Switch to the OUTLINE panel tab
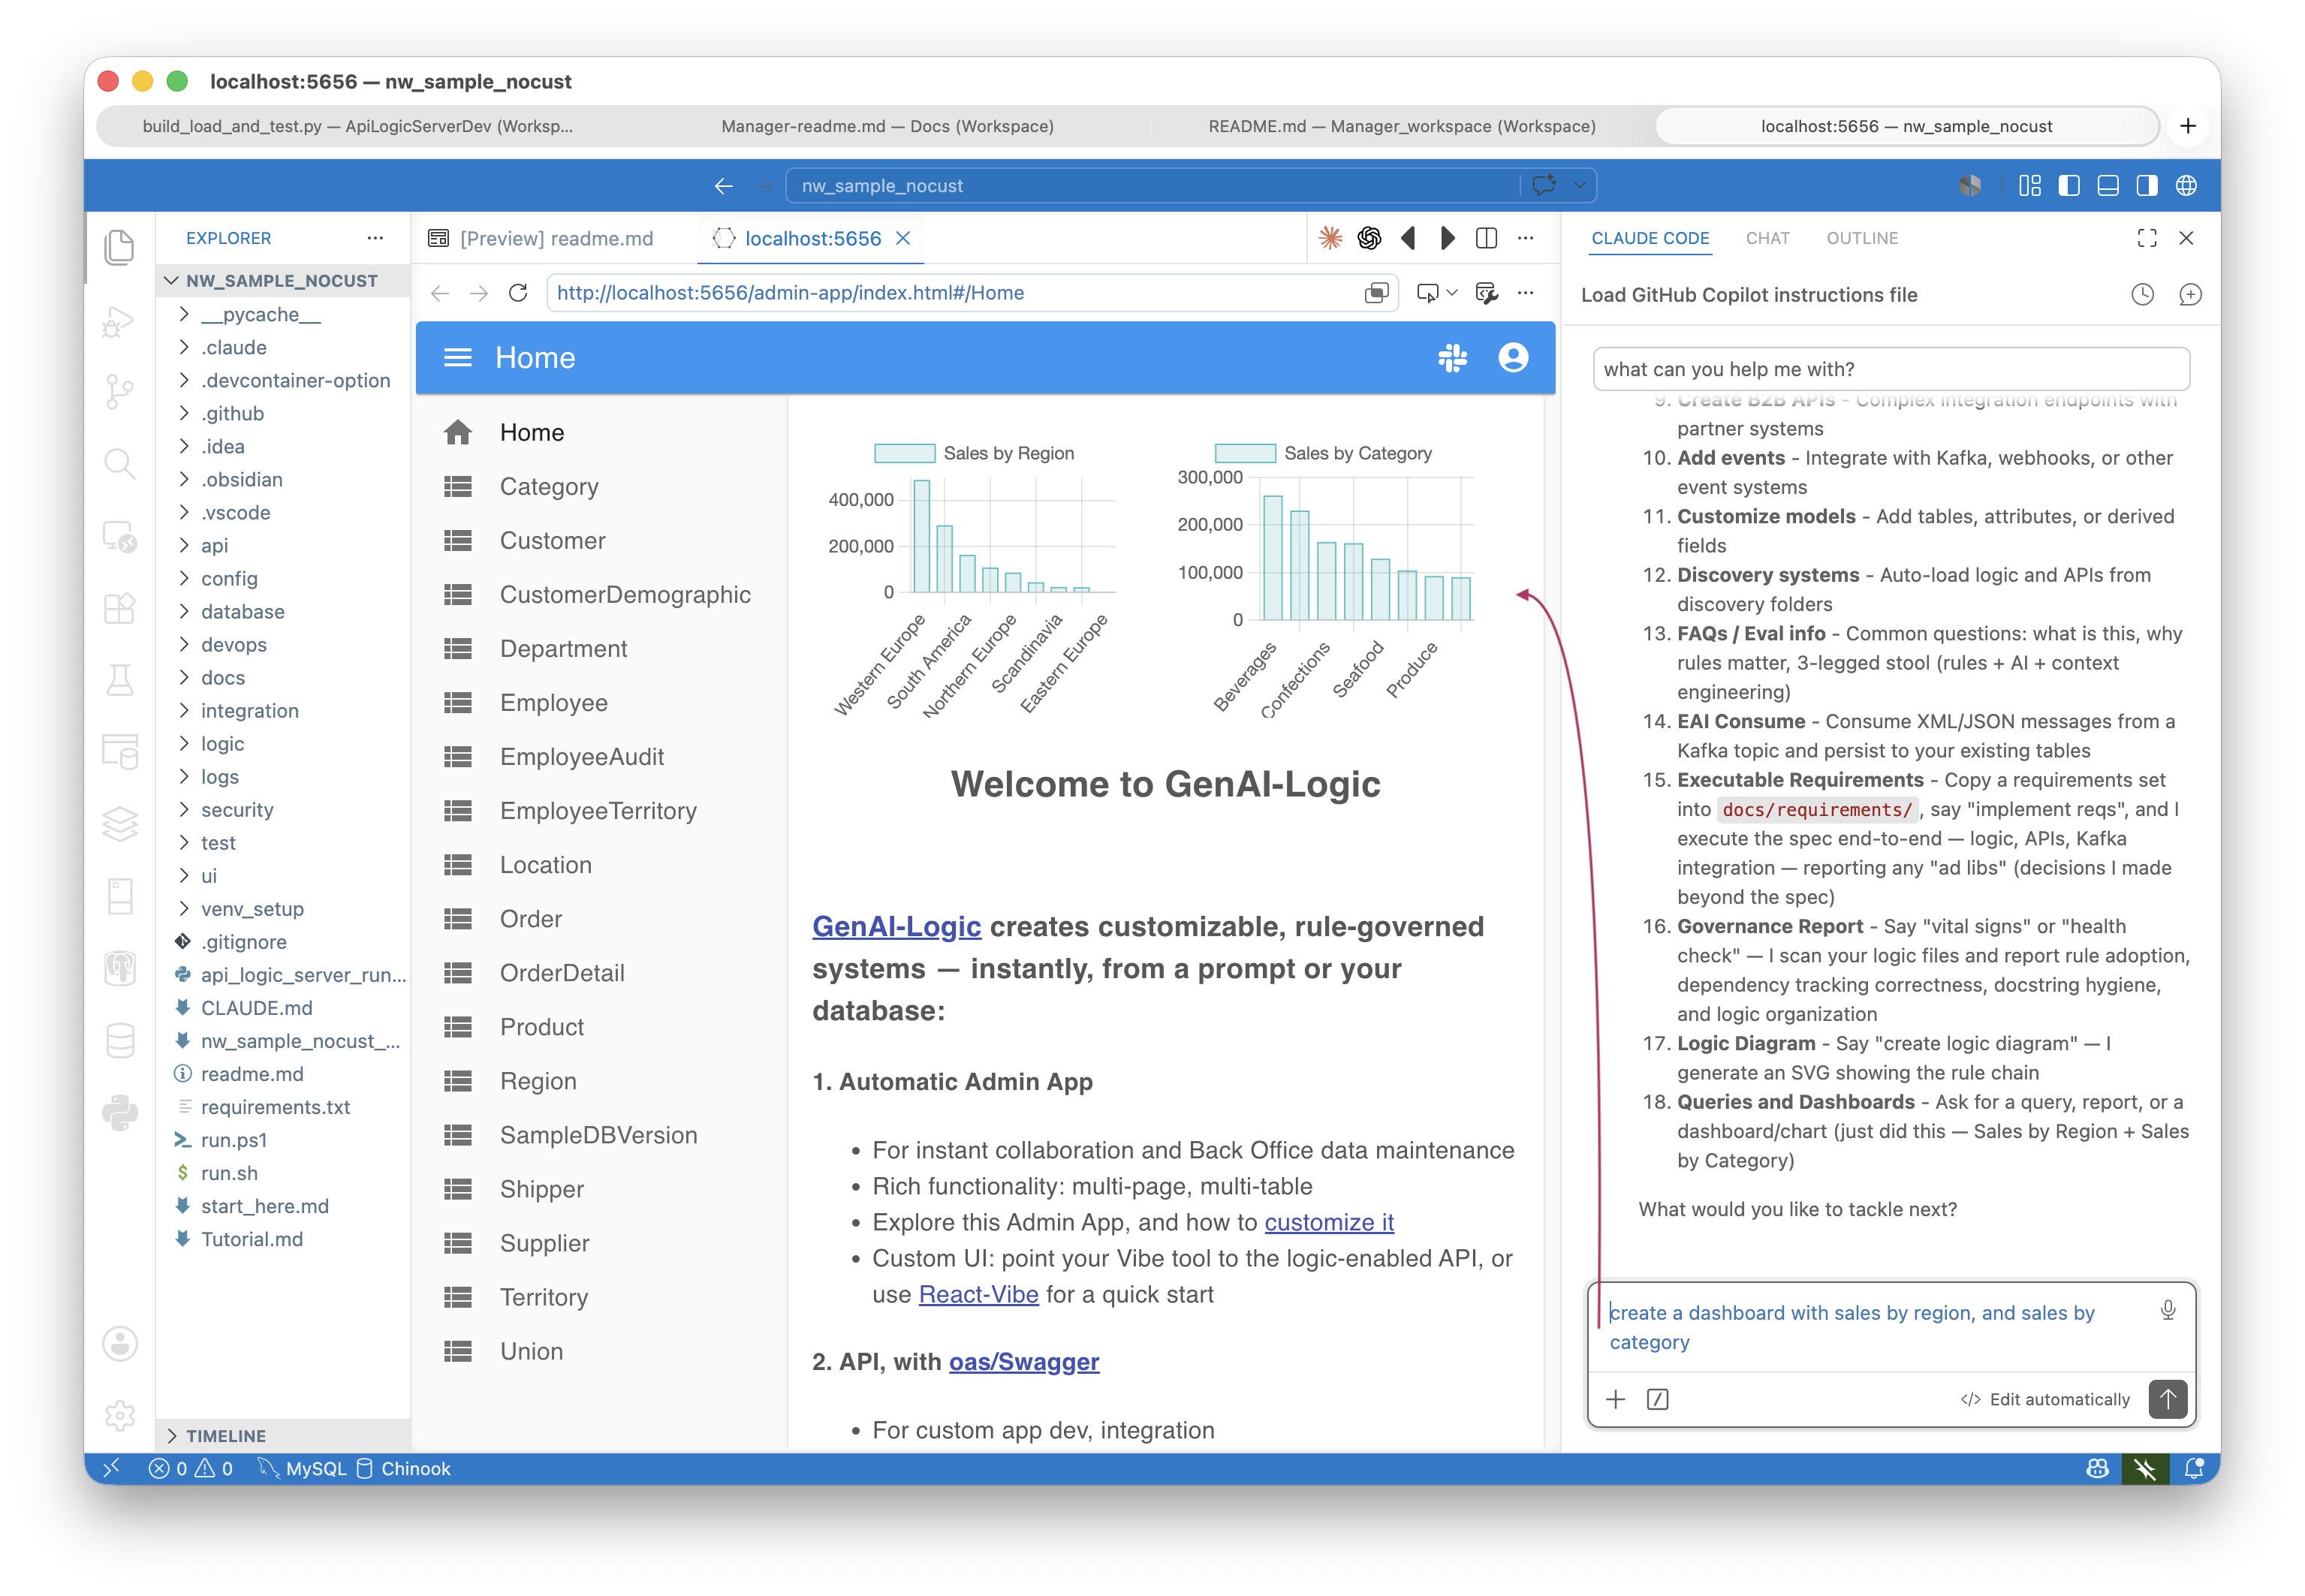Viewport: 2305px width, 1596px height. click(x=1861, y=238)
